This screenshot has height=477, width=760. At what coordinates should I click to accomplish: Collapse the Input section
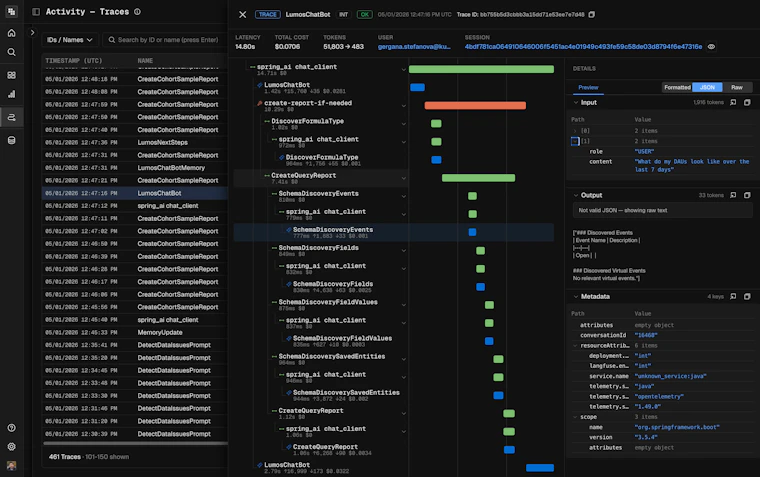[x=576, y=102]
